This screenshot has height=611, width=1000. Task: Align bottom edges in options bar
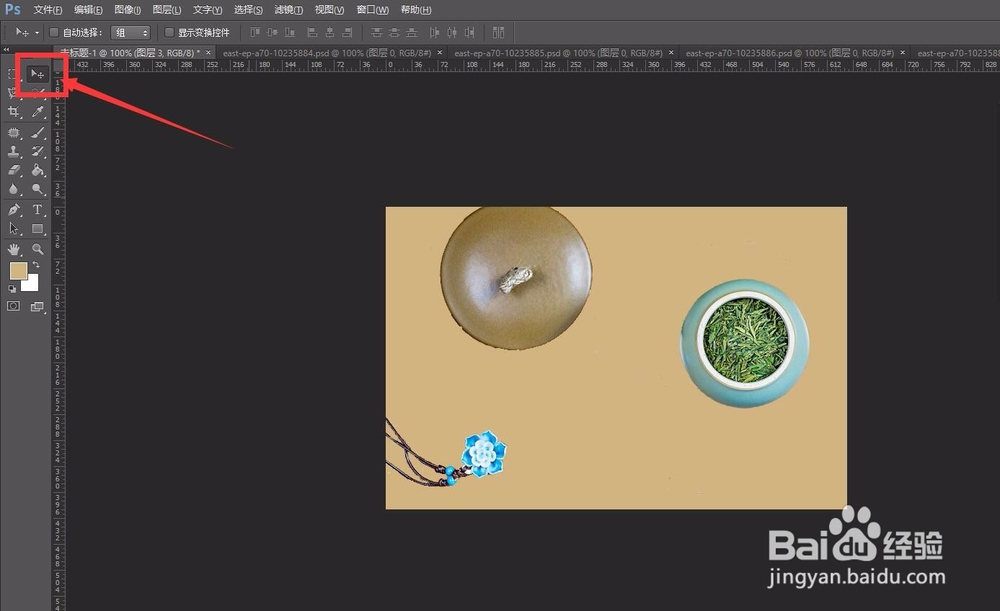(290, 33)
